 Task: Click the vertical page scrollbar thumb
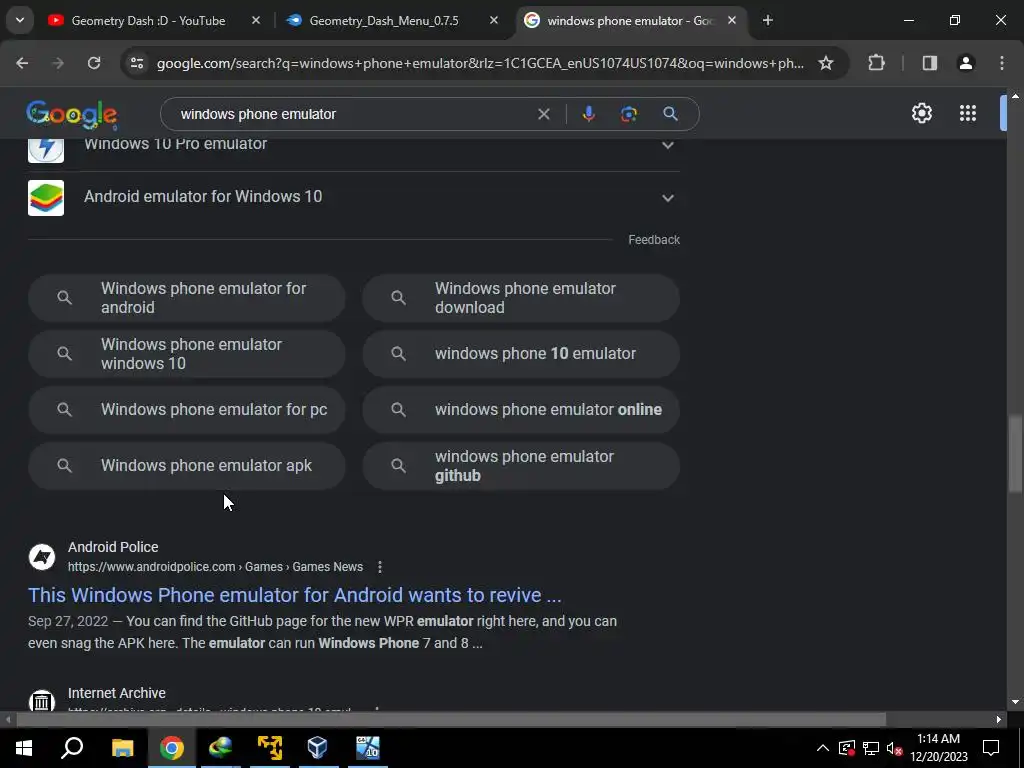[1014, 453]
